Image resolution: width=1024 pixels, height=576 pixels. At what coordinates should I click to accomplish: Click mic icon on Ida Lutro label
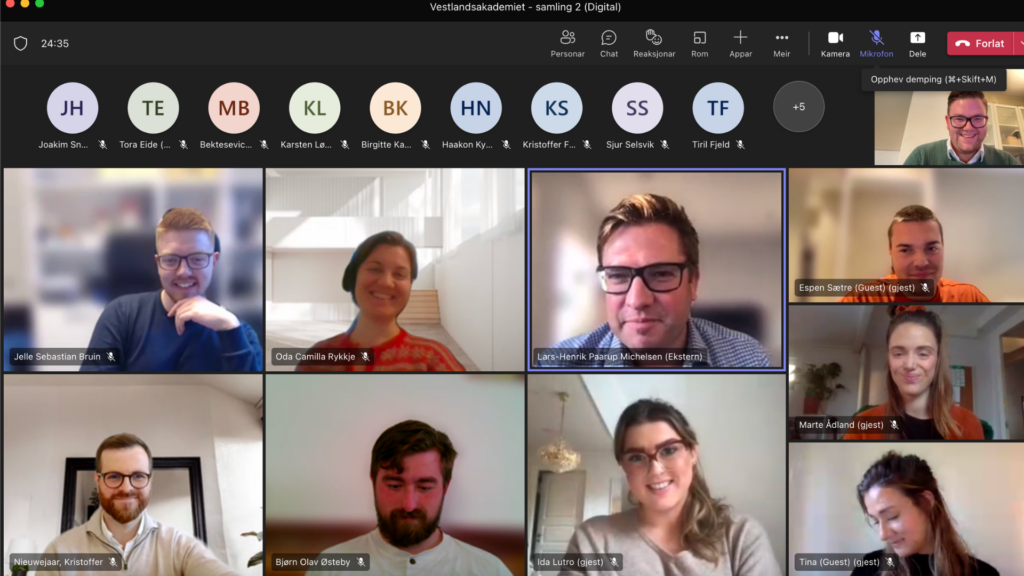coord(614,562)
